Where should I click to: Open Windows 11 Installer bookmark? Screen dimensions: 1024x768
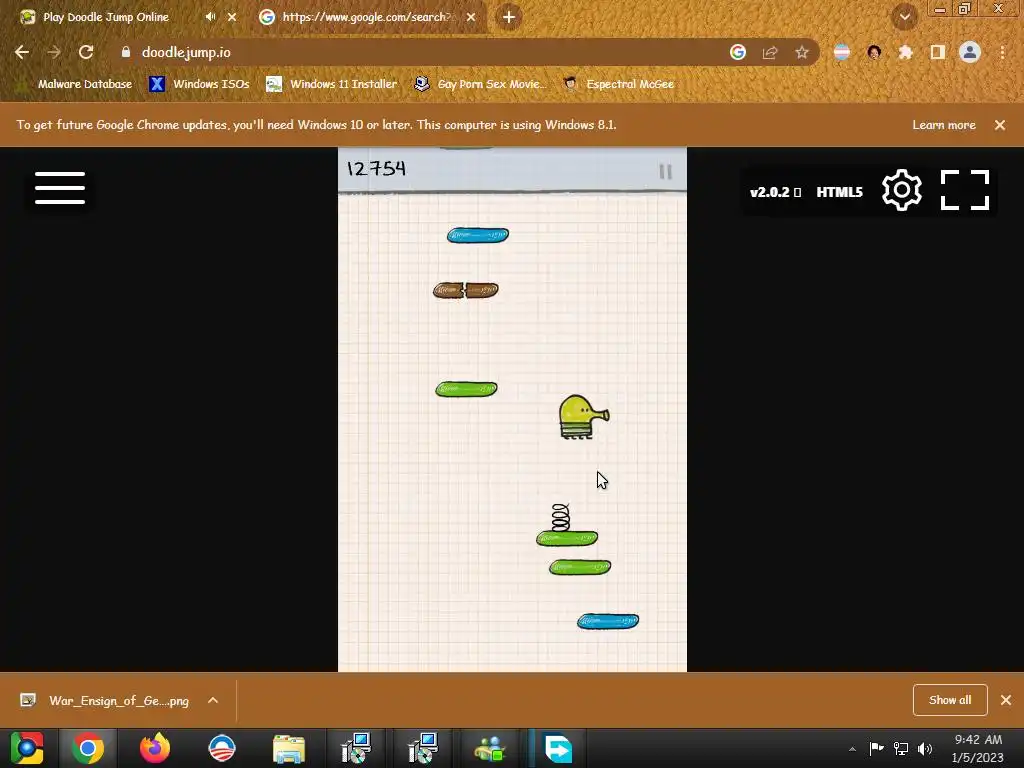point(332,84)
